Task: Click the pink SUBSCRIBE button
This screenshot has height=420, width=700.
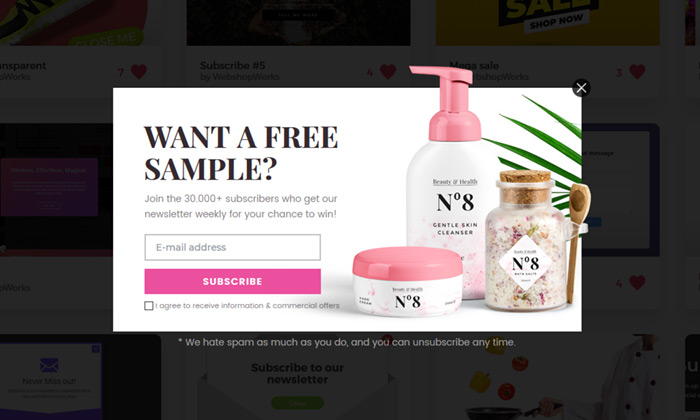Action: (x=232, y=281)
